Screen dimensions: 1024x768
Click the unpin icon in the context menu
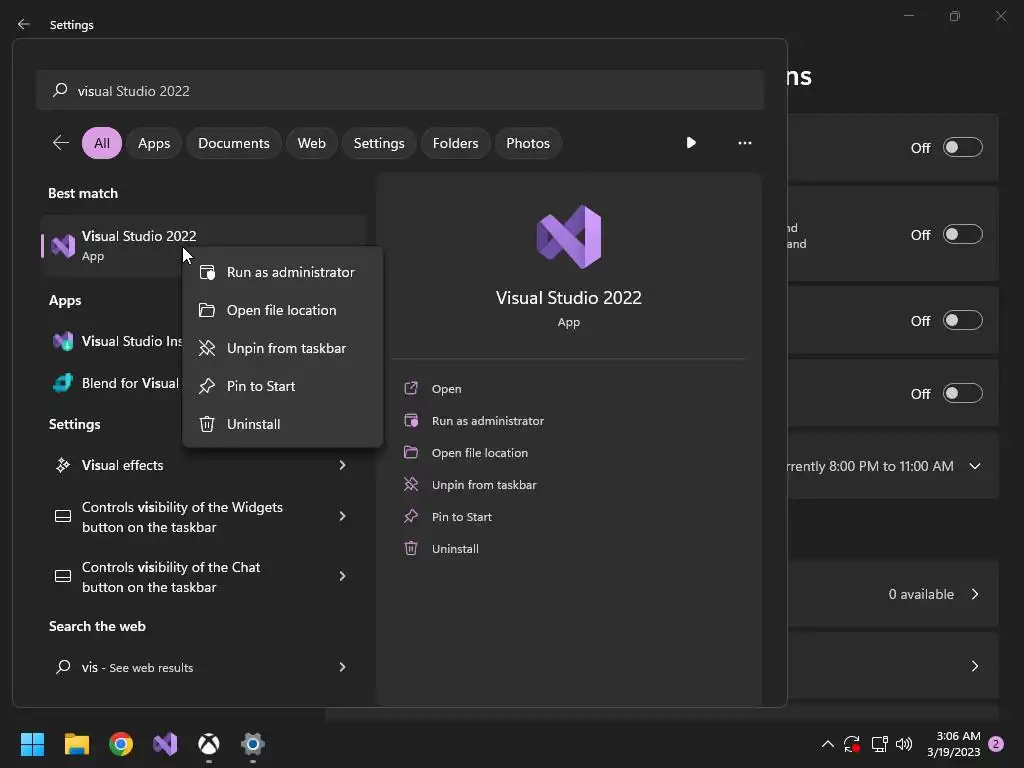(x=207, y=348)
